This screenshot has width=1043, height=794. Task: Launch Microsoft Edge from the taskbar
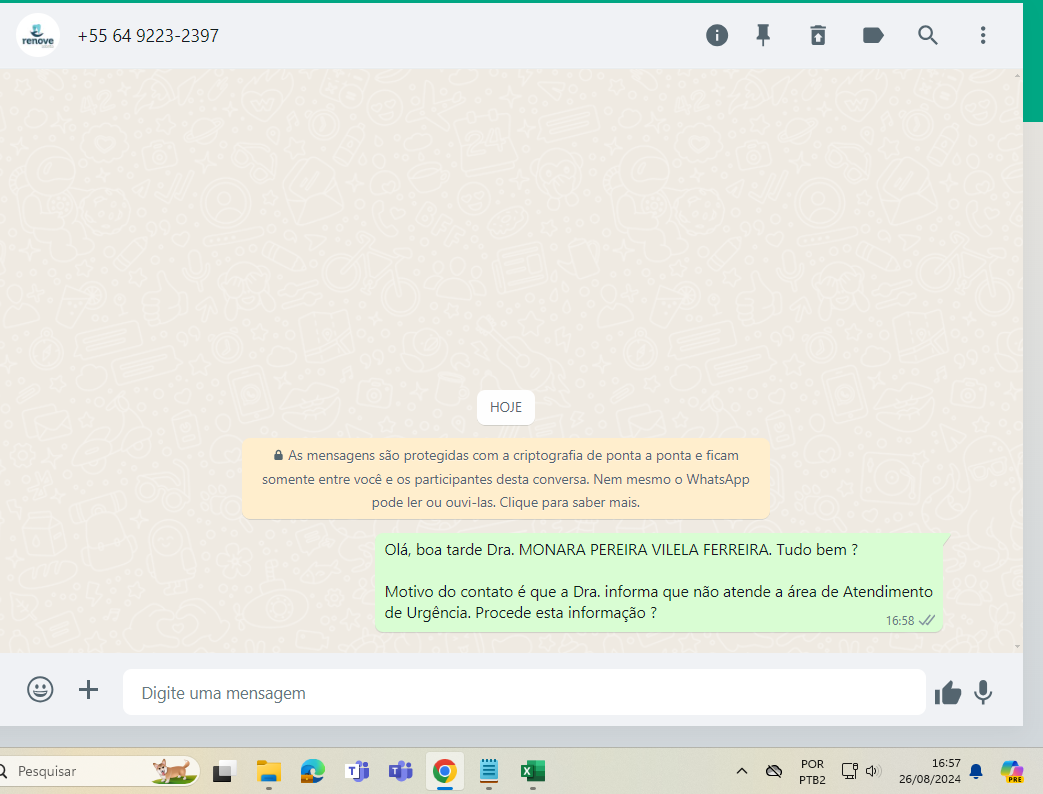(x=313, y=771)
